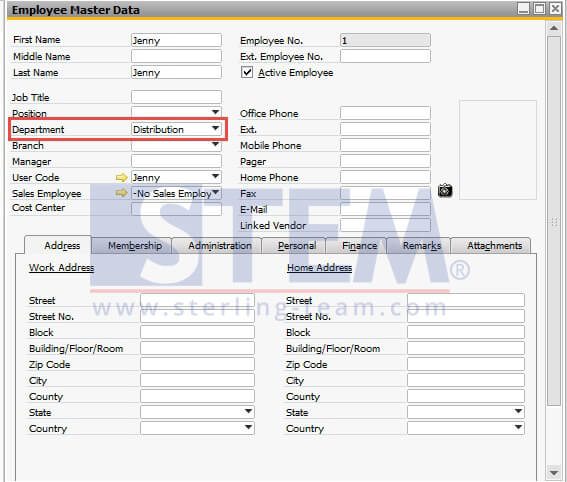The height and width of the screenshot is (482, 567).
Task: Click the Work Address City field
Action: pyautogui.click(x=197, y=380)
